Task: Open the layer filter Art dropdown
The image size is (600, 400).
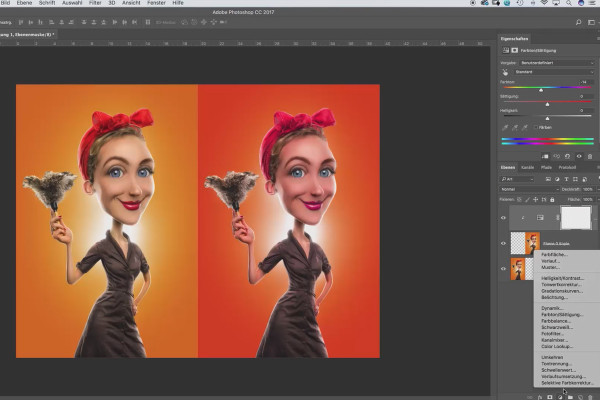Action: [x=517, y=179]
